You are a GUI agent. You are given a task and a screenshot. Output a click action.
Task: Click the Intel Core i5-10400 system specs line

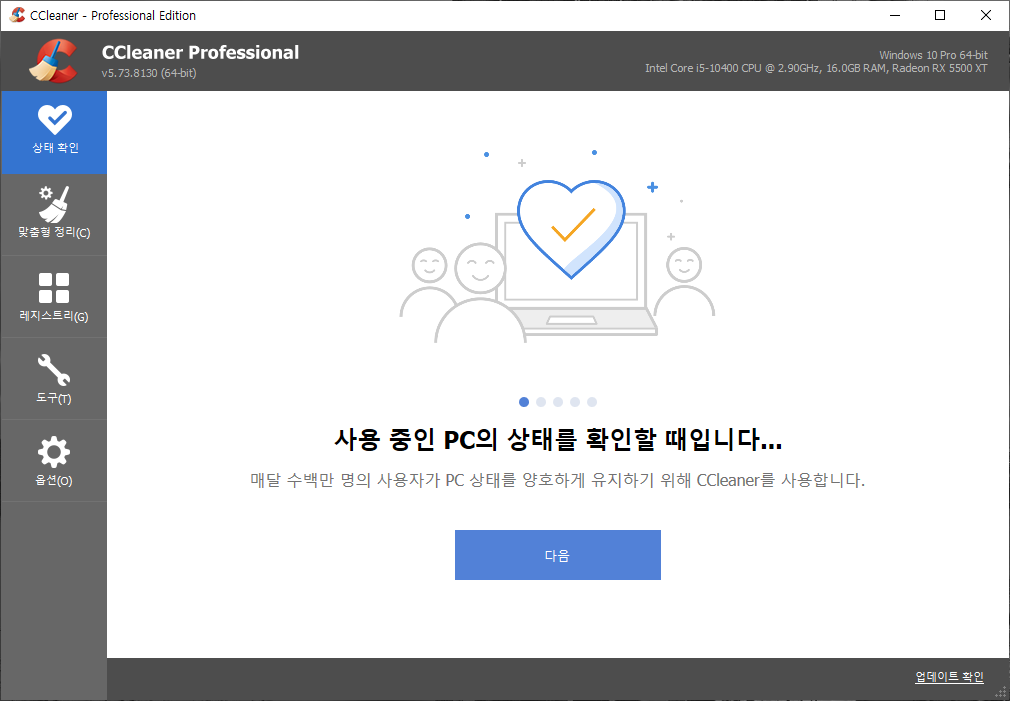[816, 68]
